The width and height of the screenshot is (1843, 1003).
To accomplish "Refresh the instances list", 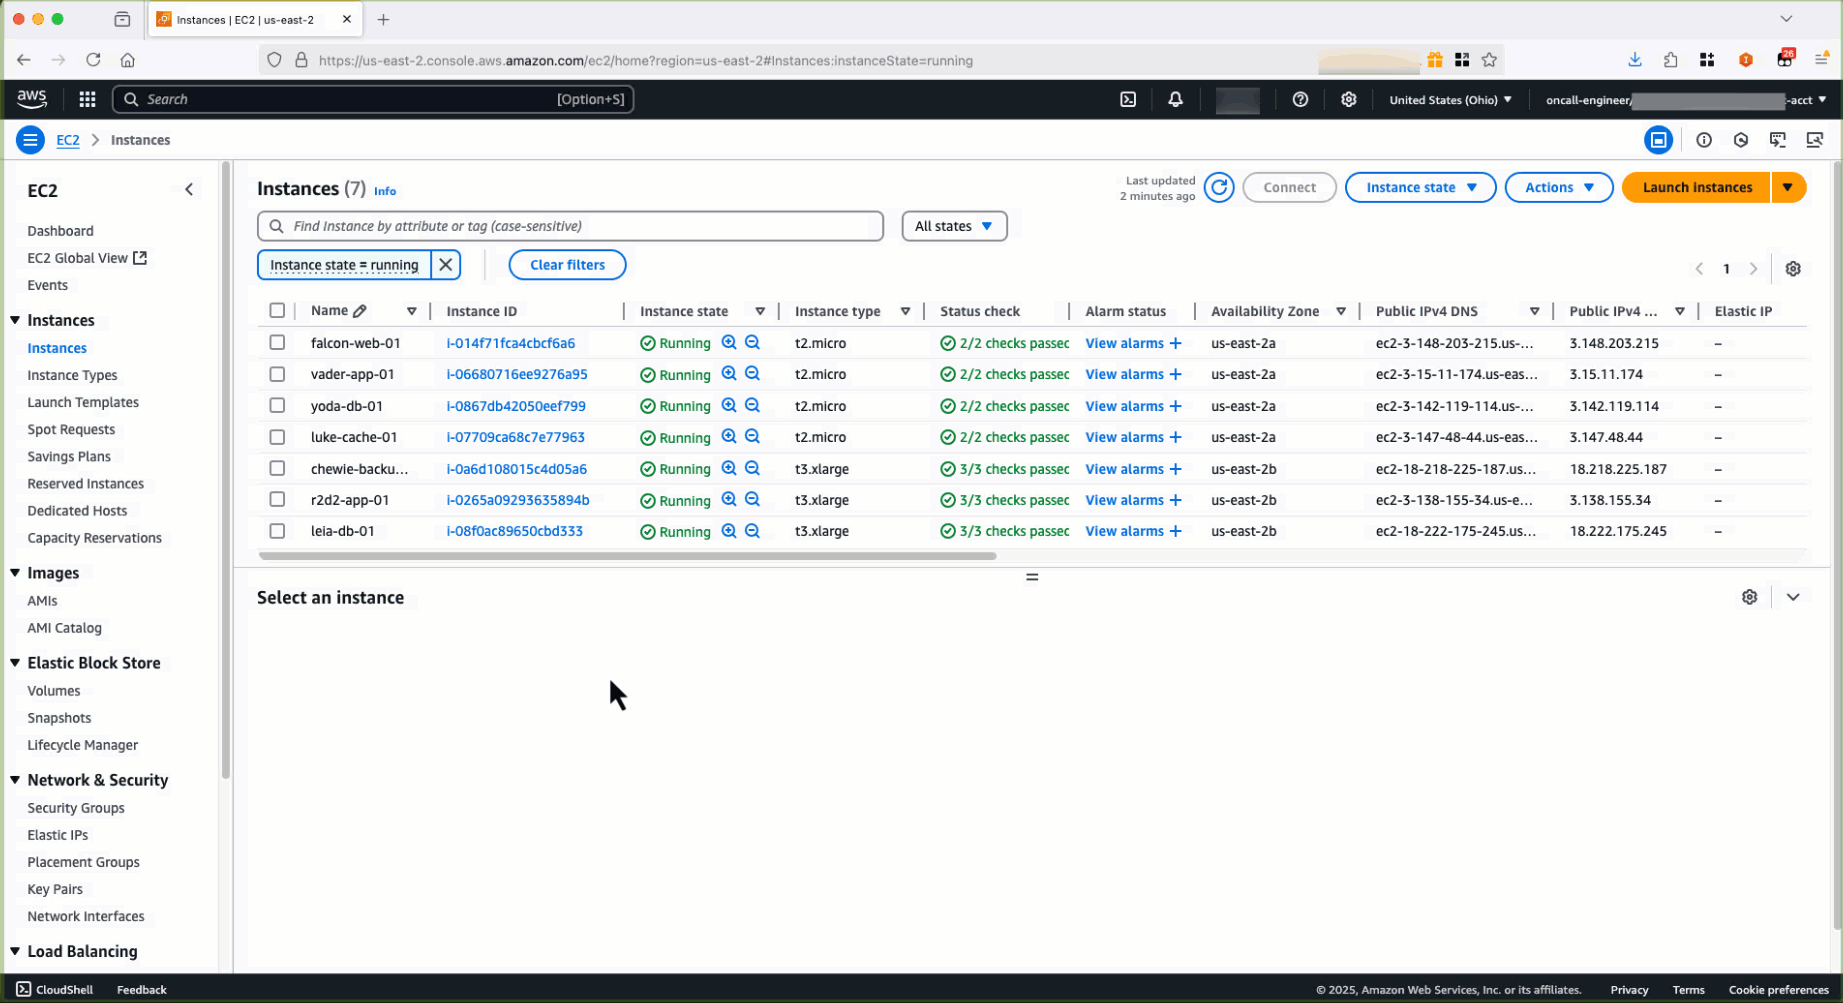I will click(x=1219, y=187).
